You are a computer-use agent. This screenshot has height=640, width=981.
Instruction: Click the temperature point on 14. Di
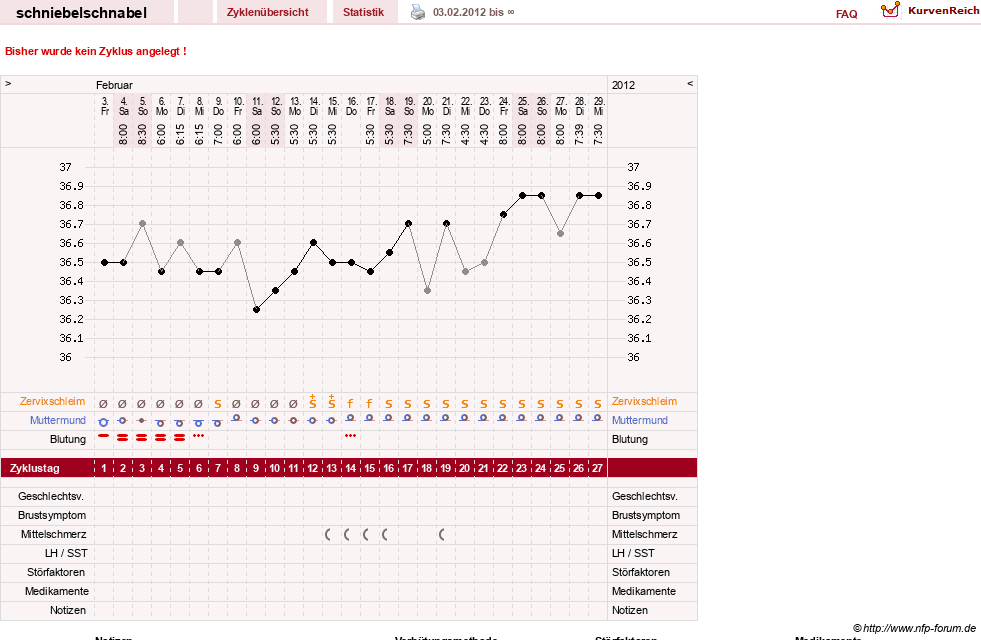click(x=313, y=243)
